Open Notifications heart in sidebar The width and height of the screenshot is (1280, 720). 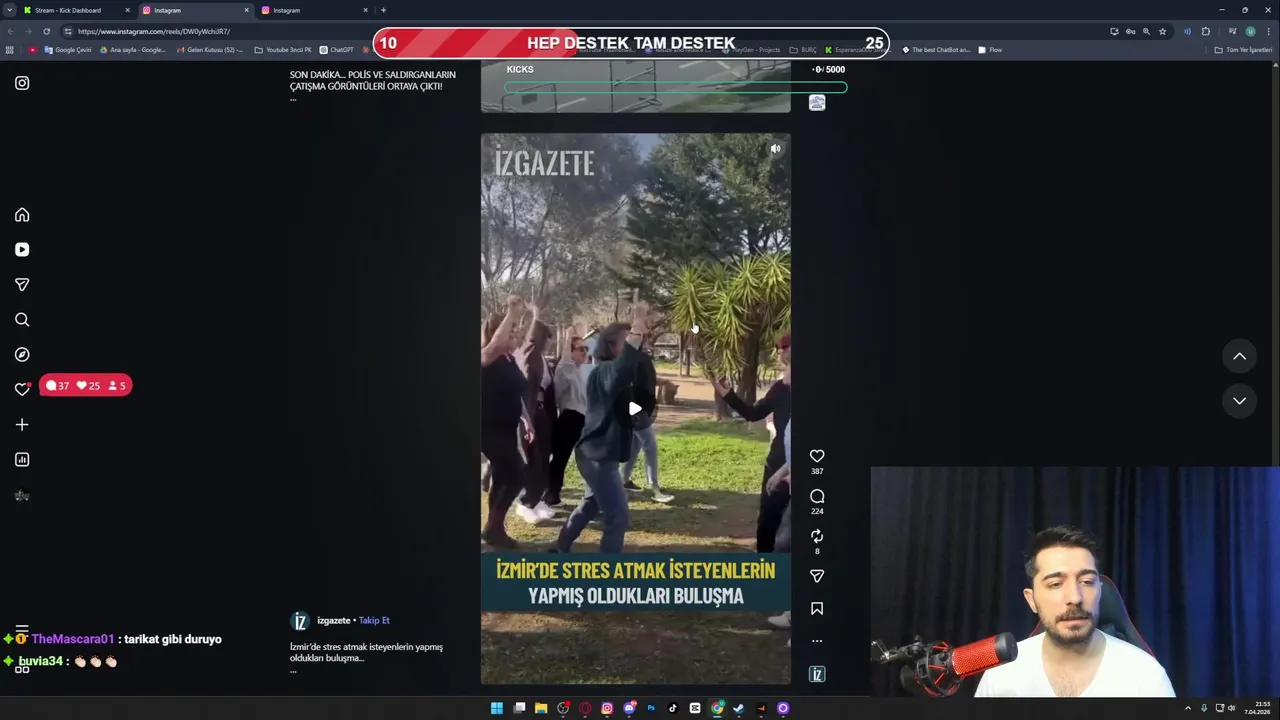point(22,389)
